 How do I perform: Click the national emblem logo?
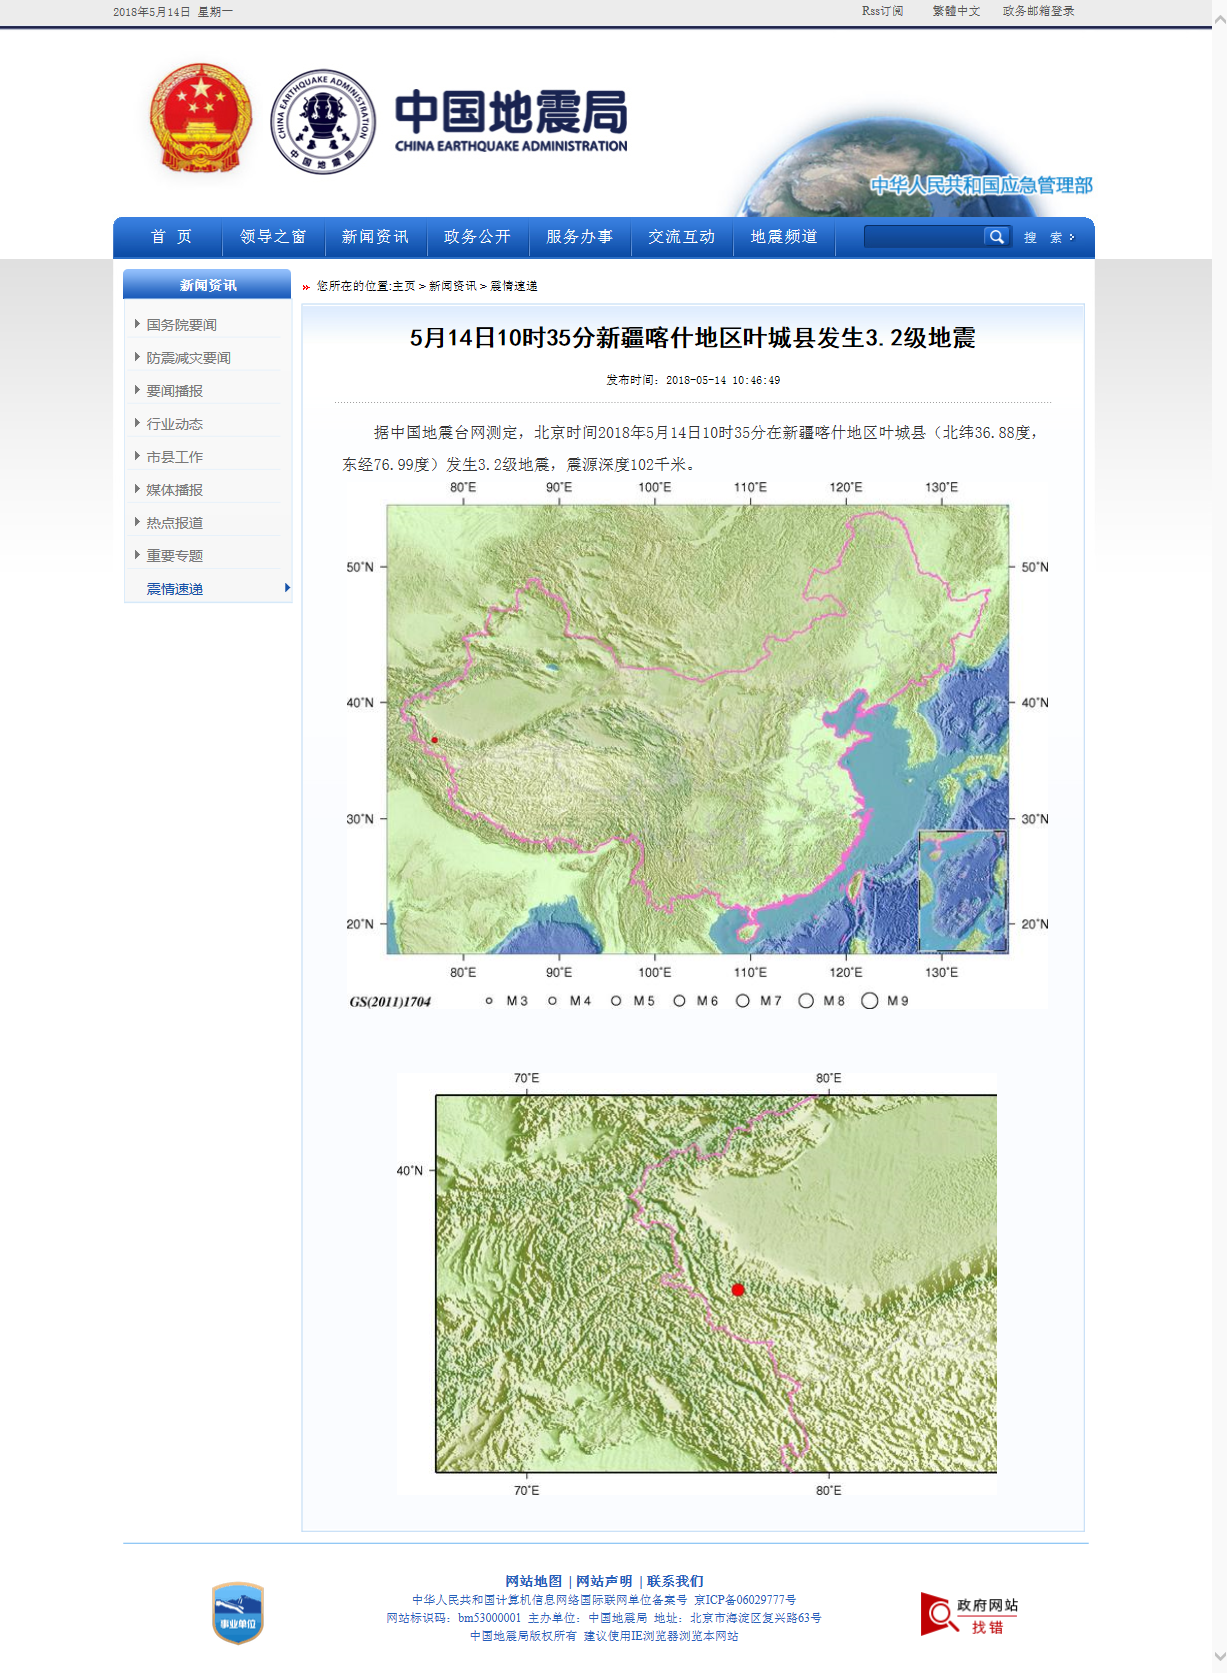(x=200, y=118)
